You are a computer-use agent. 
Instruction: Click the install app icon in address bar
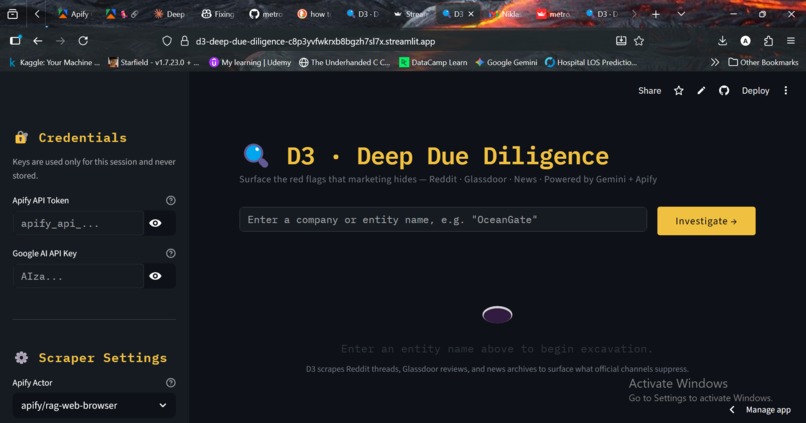pos(621,41)
